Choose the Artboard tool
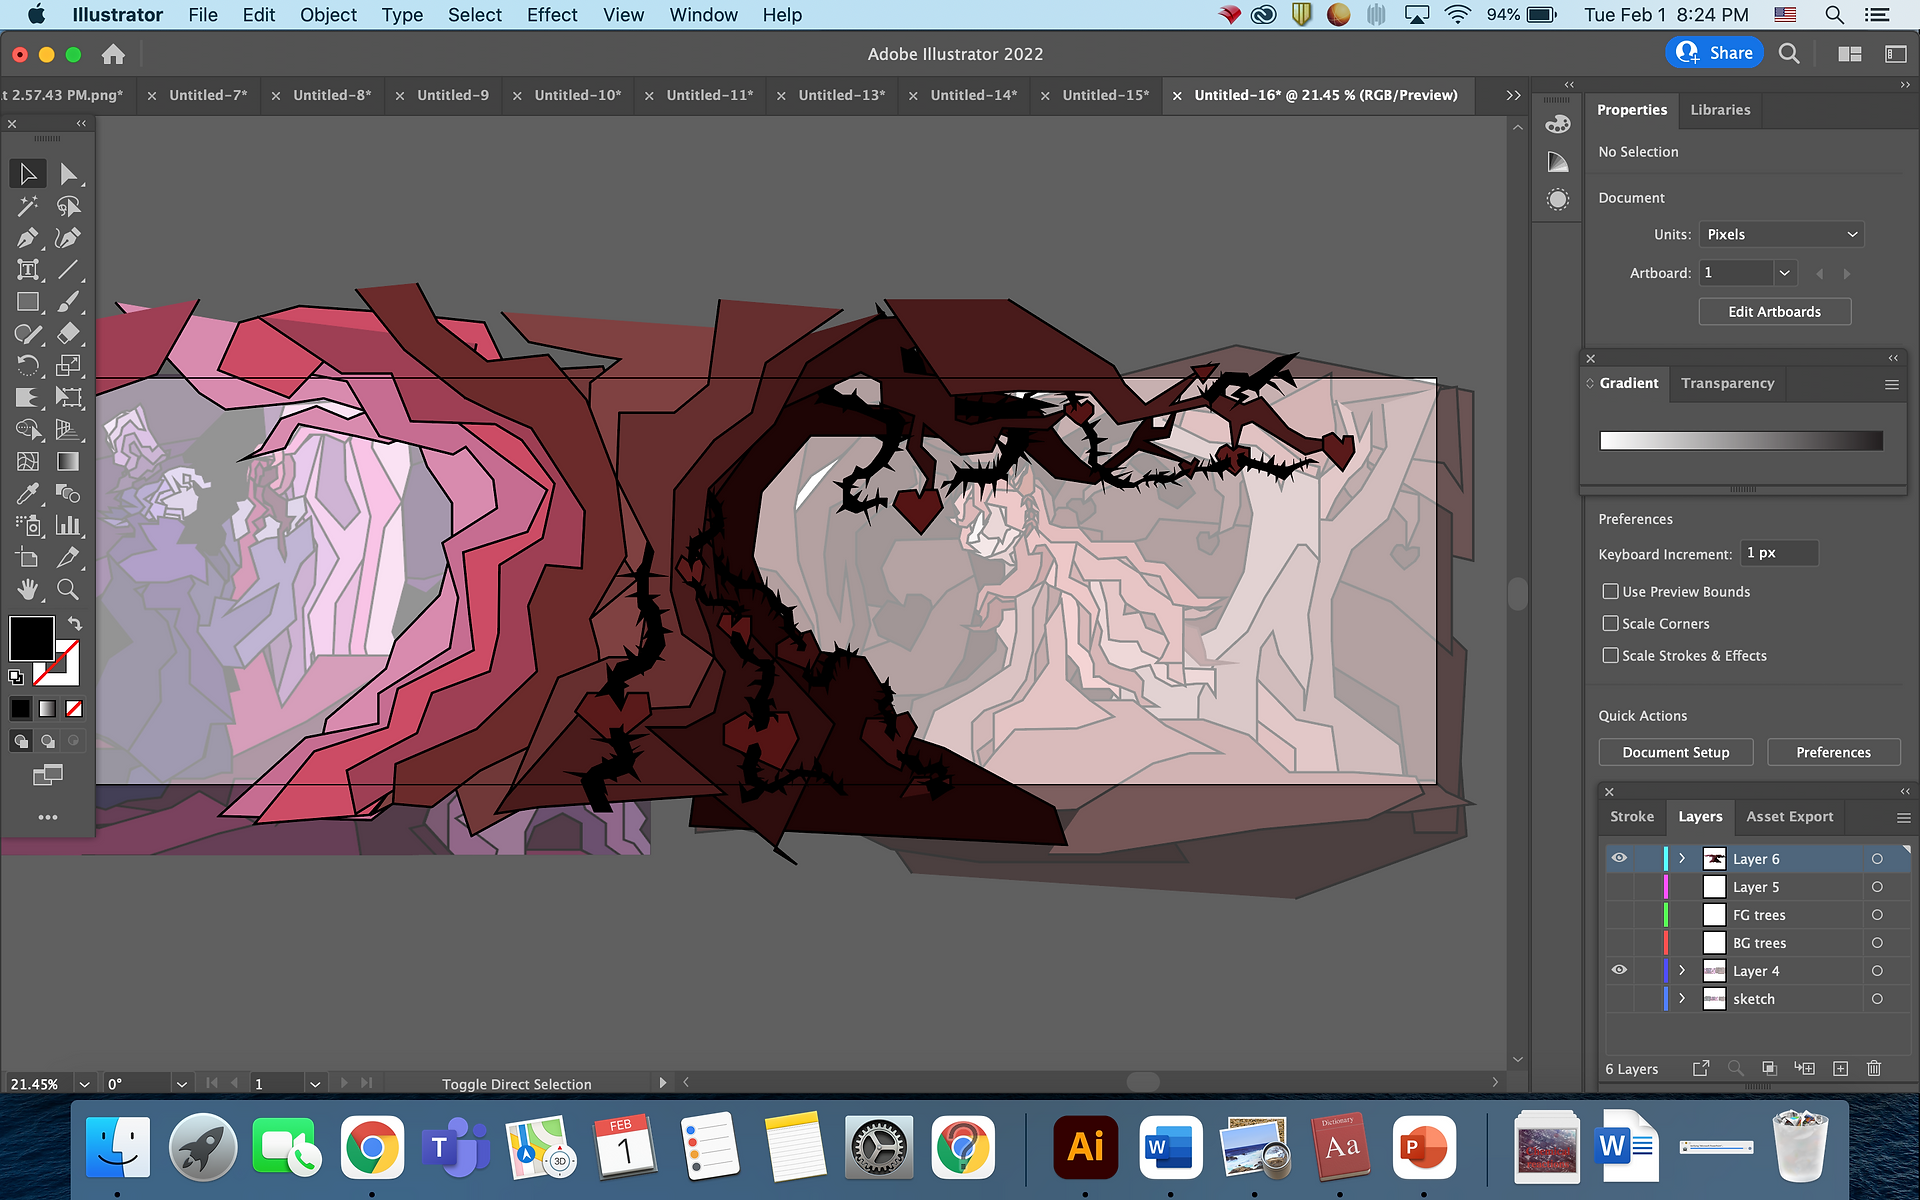Viewport: 1920px width, 1200px height. 28,558
